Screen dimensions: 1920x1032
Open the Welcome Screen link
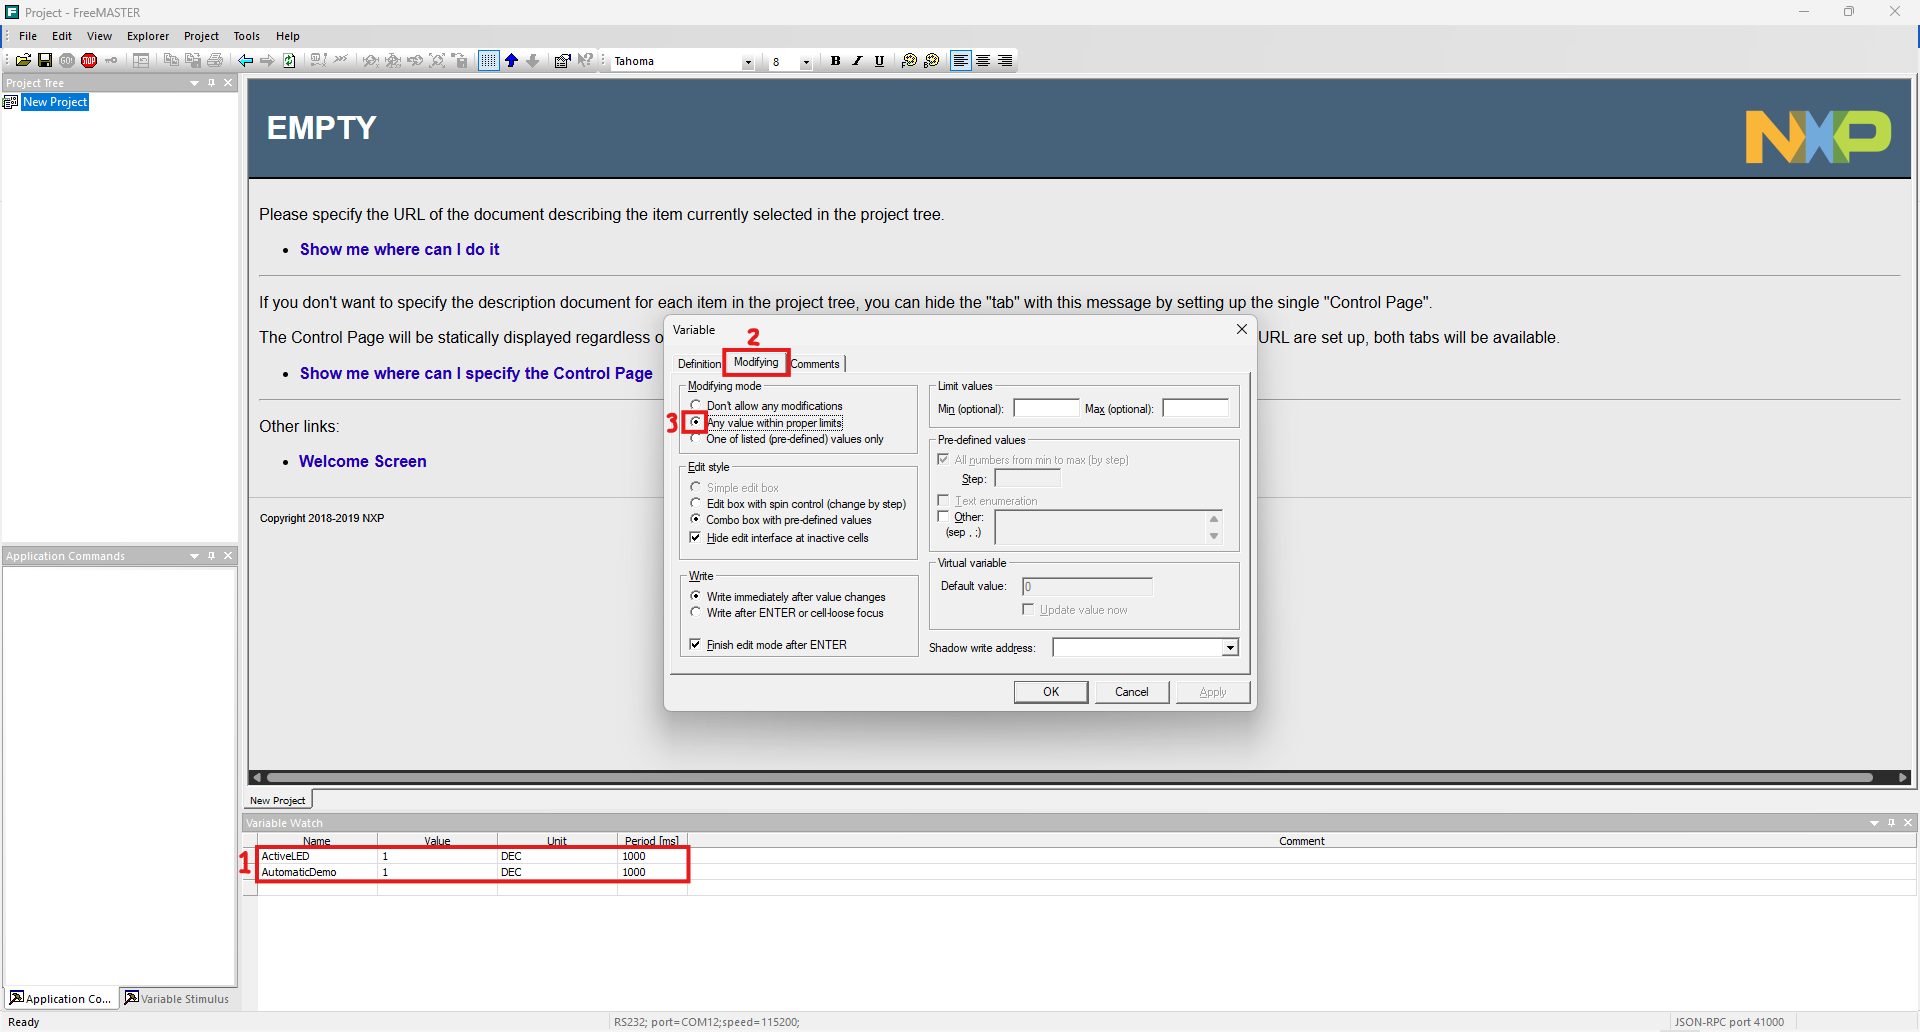(362, 461)
